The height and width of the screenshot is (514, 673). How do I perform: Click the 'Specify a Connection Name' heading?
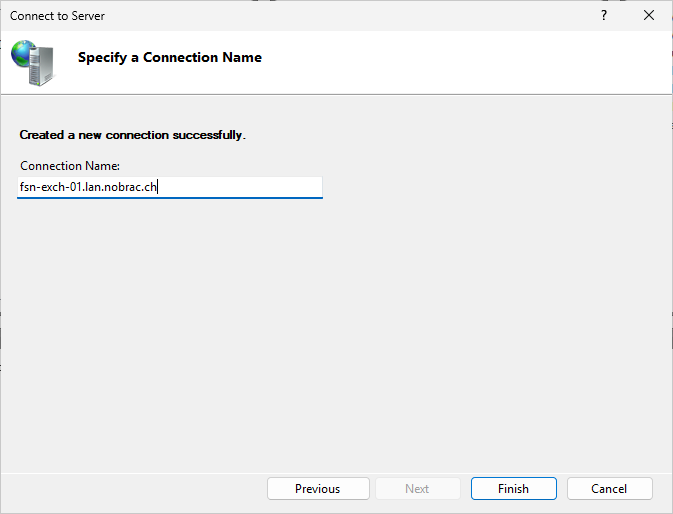point(170,57)
